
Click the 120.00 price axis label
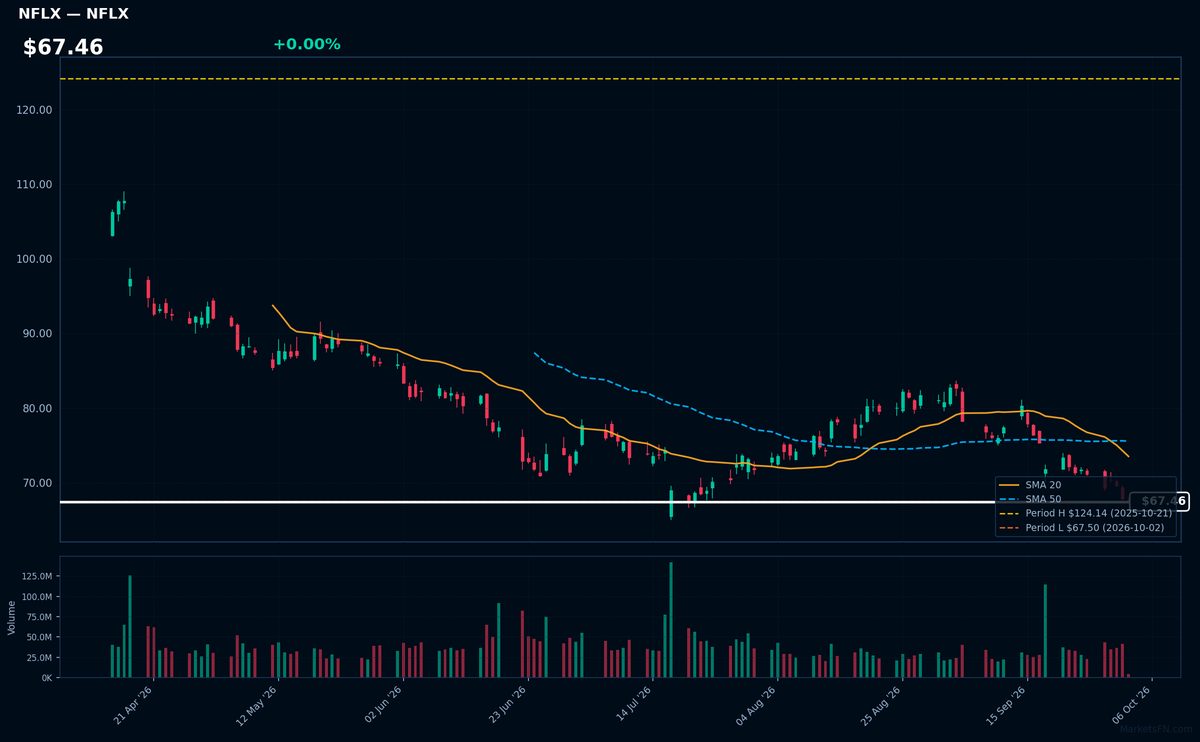tap(34, 110)
